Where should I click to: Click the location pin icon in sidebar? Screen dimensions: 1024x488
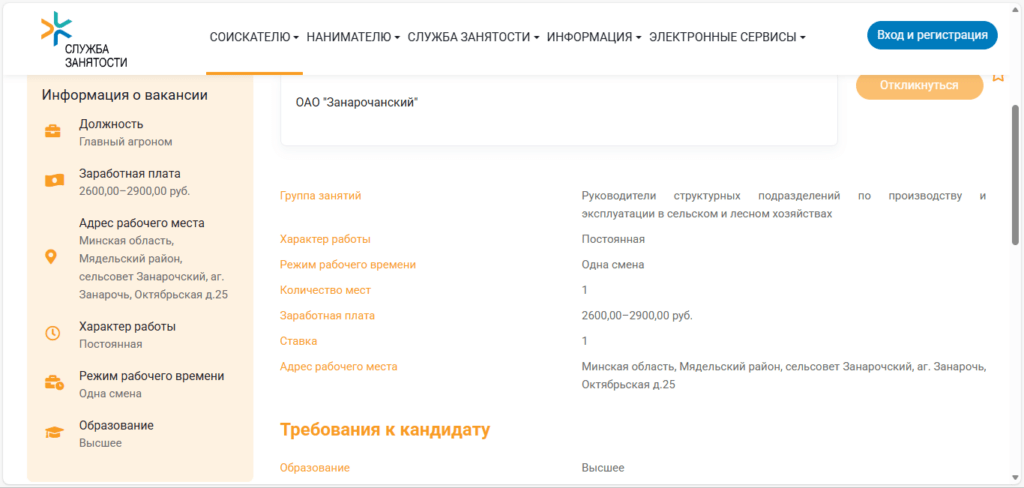[53, 258]
